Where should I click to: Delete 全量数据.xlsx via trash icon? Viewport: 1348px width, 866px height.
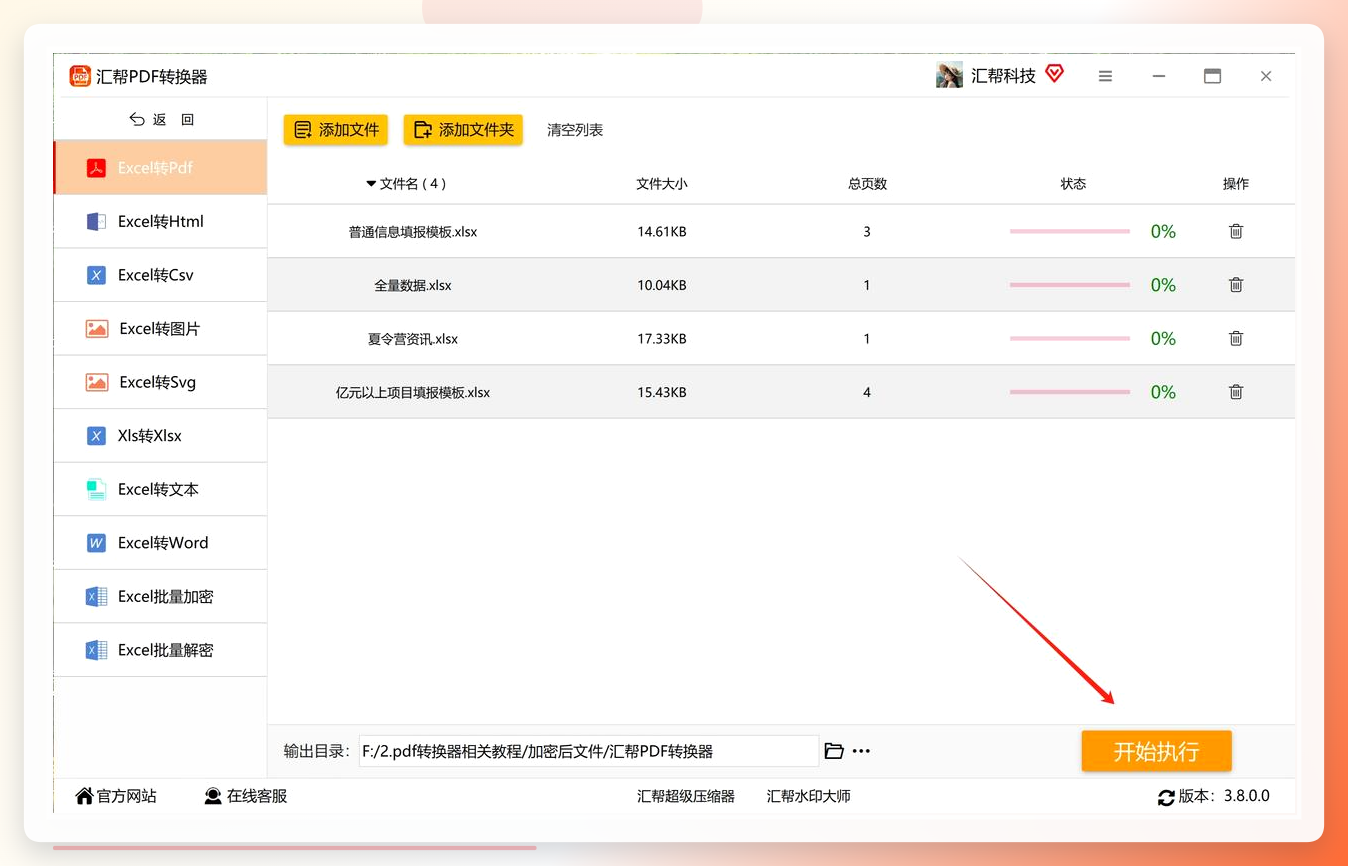[1236, 285]
